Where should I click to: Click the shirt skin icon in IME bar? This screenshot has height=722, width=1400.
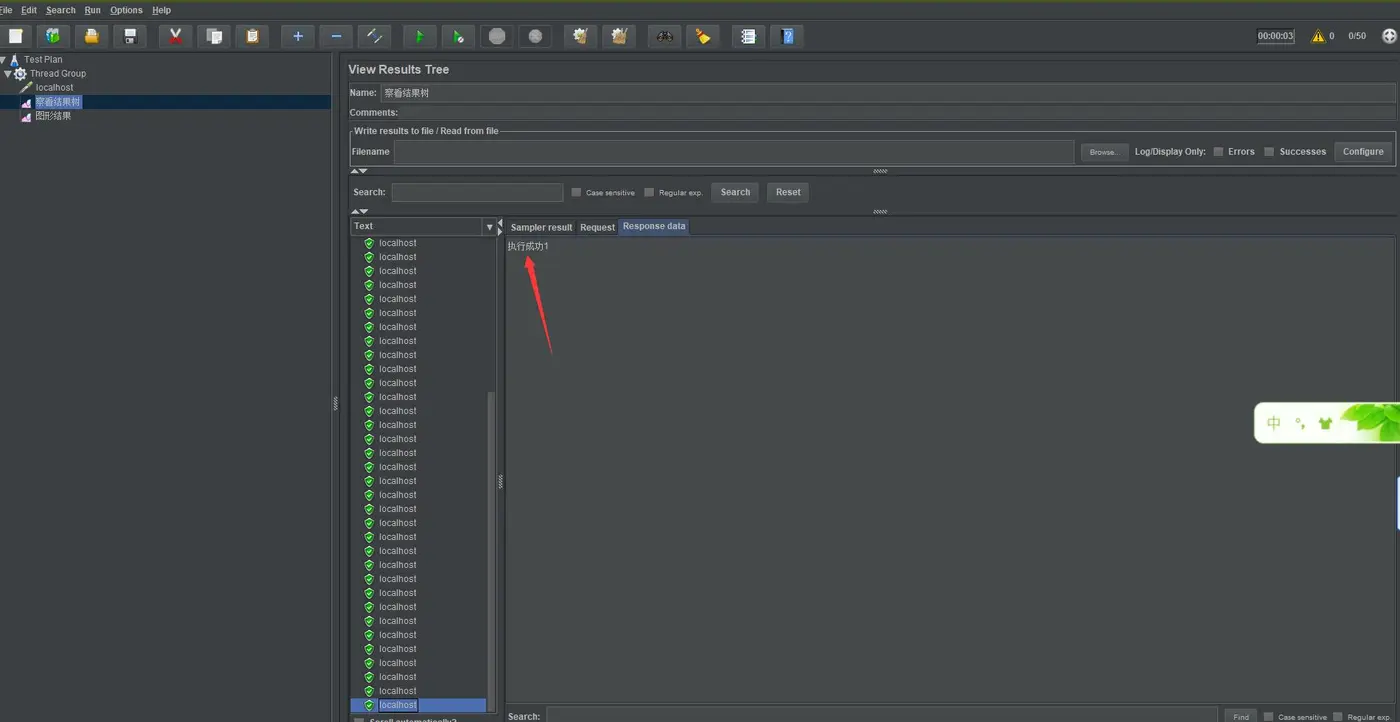1326,423
